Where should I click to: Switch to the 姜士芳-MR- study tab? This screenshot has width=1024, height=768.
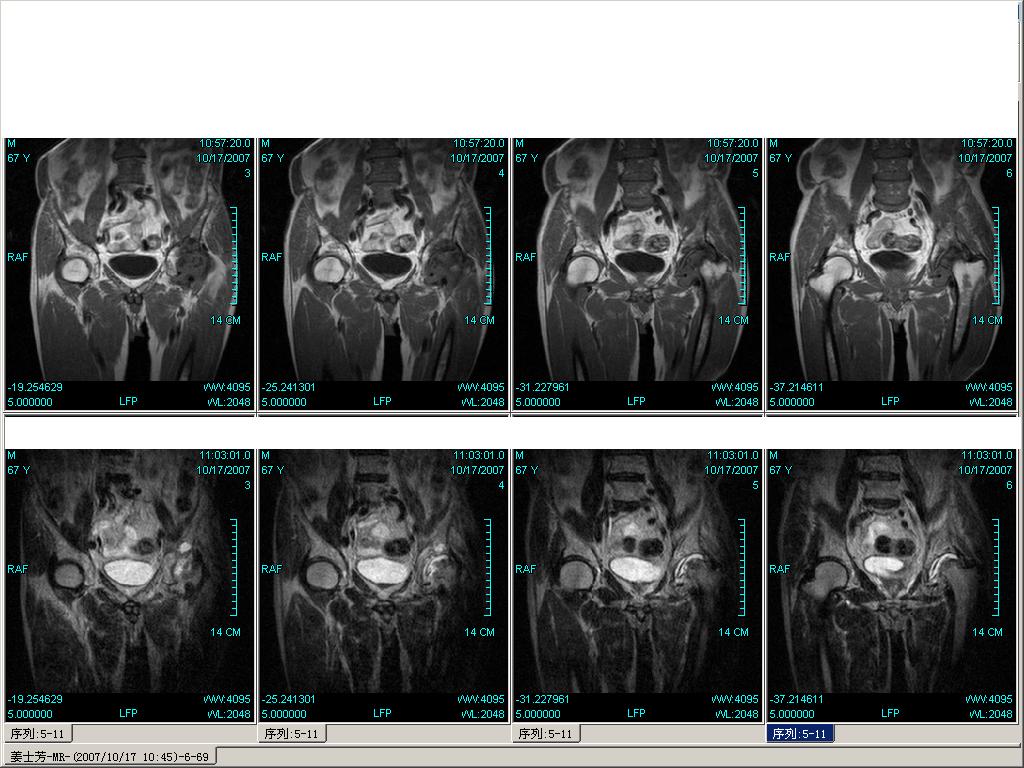(110, 757)
